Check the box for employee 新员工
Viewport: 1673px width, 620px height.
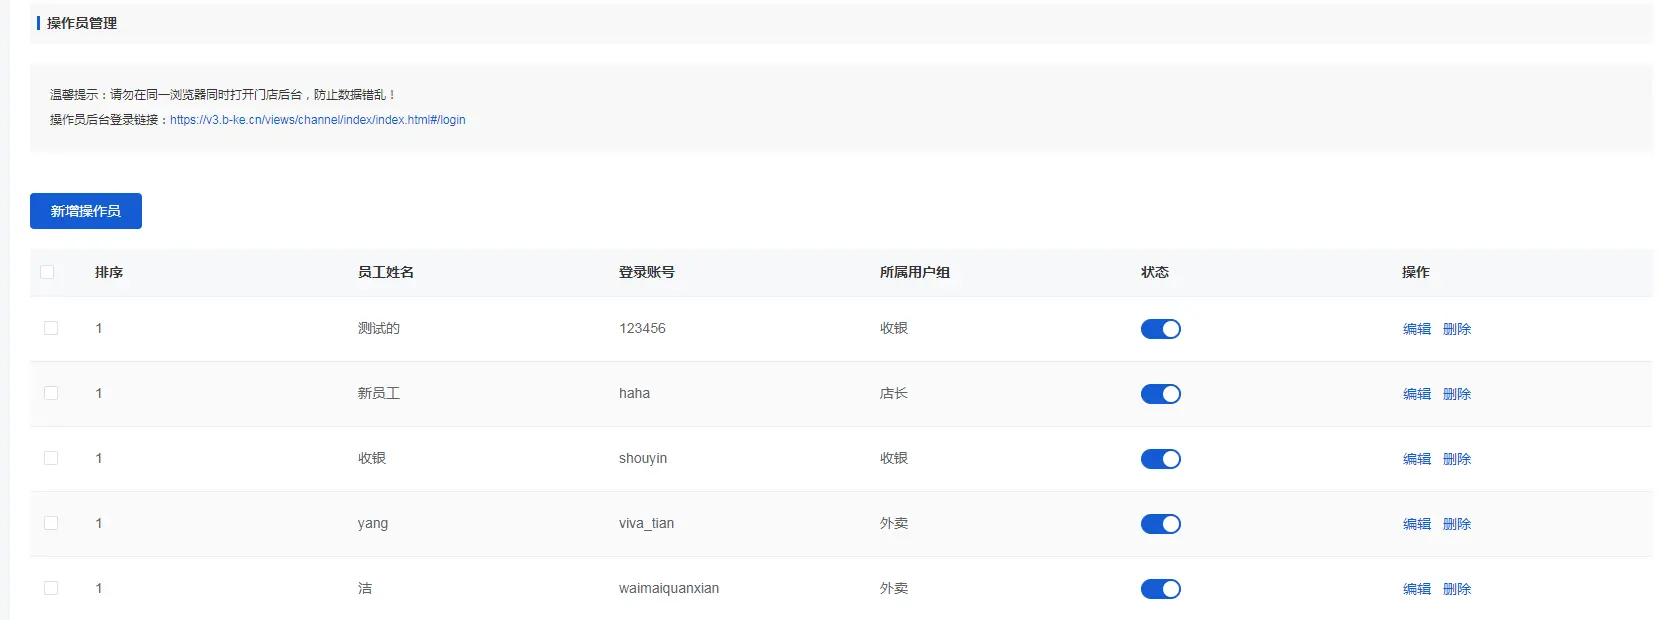(51, 393)
